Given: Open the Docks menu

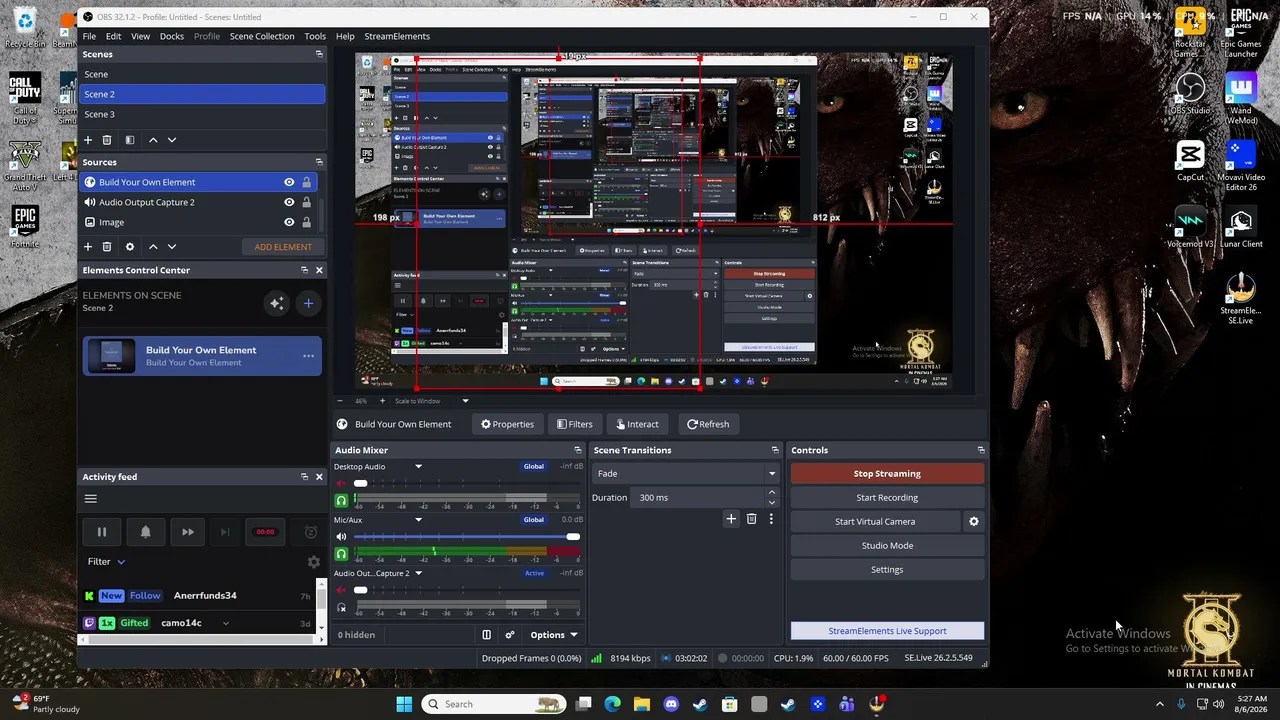Looking at the screenshot, I should pyautogui.click(x=172, y=36).
